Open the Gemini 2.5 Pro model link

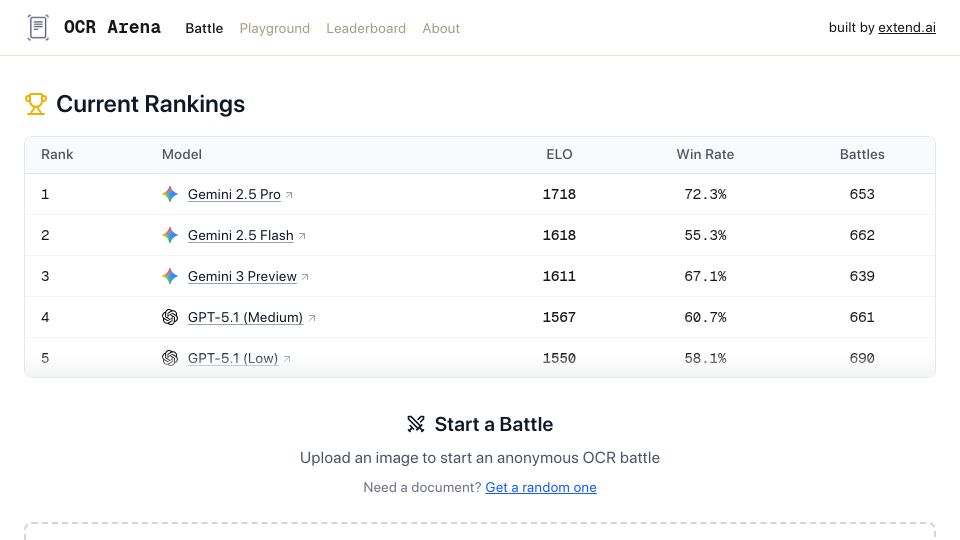[x=234, y=194]
